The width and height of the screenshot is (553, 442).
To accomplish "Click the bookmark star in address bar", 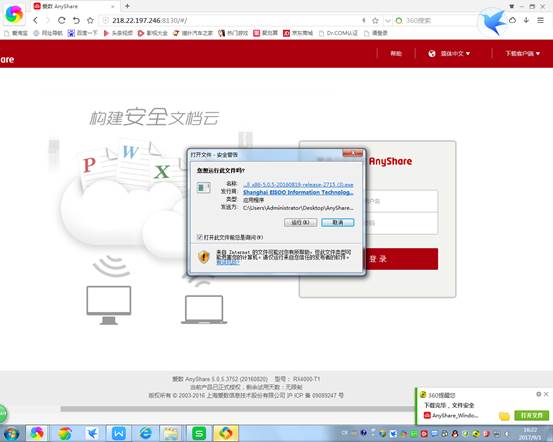I will click(x=375, y=20).
